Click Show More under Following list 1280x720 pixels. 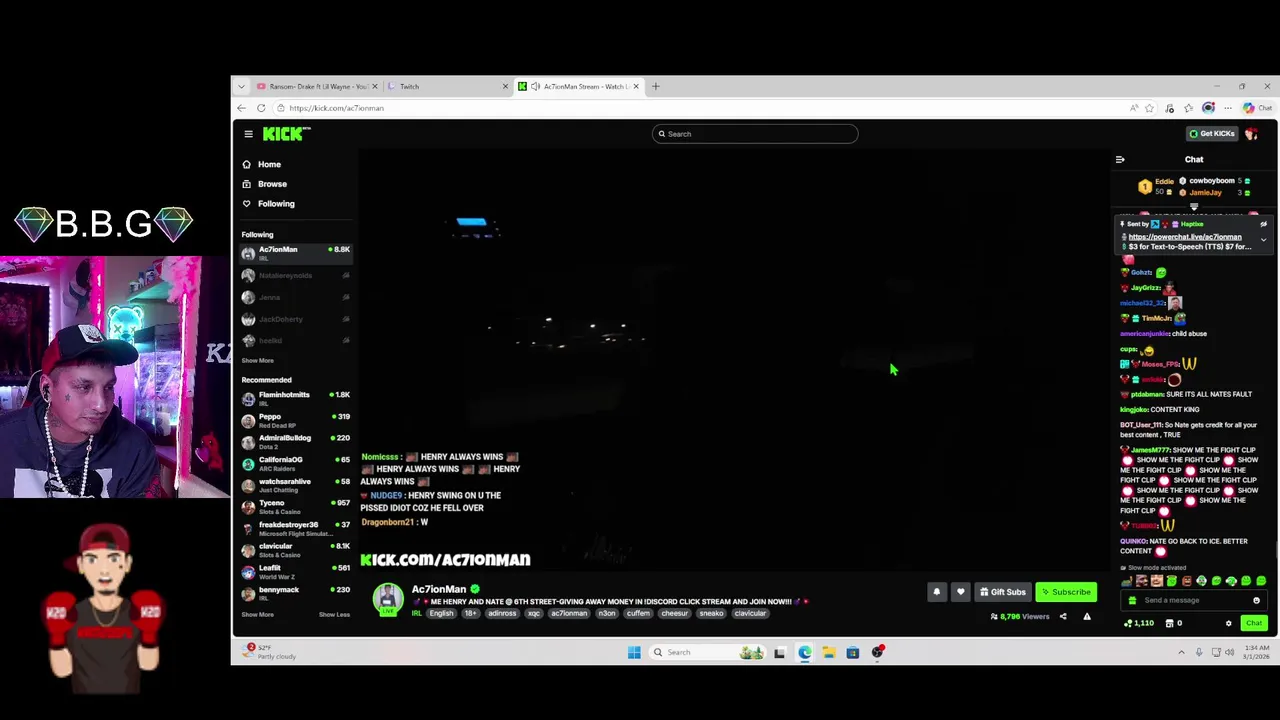pos(257,360)
